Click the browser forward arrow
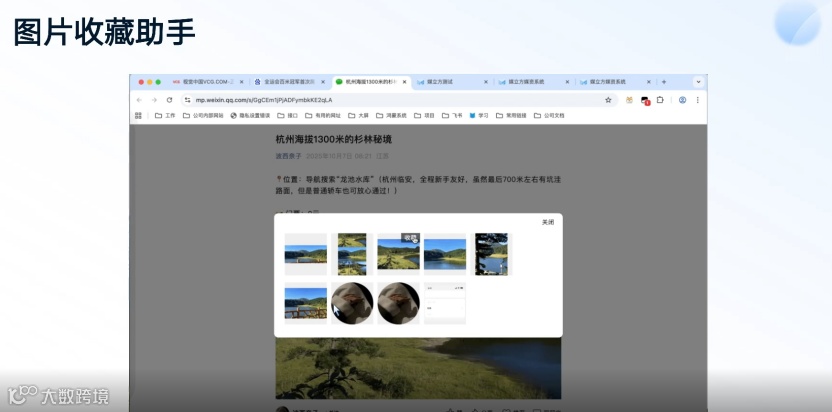Viewport: 832px width, 412px height. coord(154,100)
